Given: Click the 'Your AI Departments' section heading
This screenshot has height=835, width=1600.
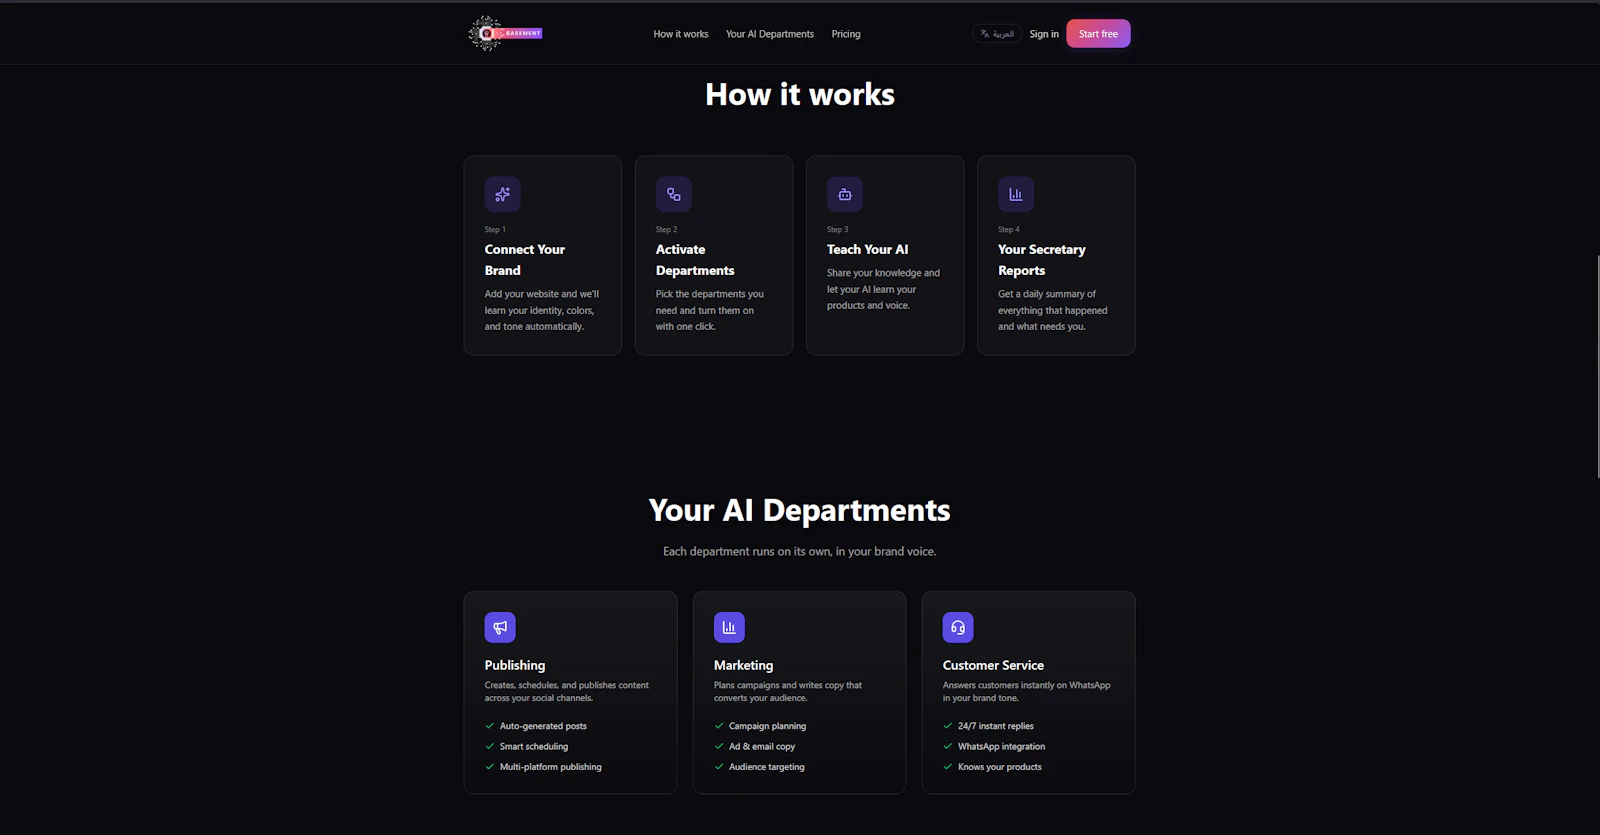Looking at the screenshot, I should 800,510.
